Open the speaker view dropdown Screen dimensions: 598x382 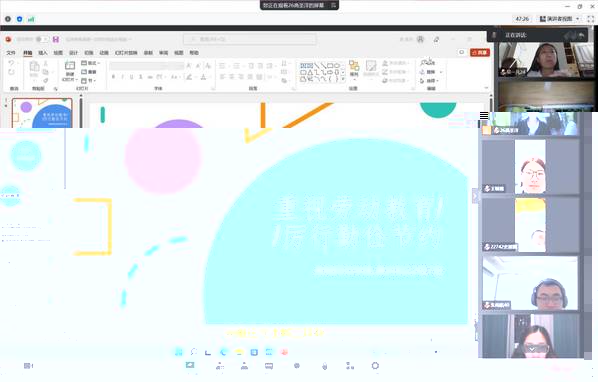point(559,19)
